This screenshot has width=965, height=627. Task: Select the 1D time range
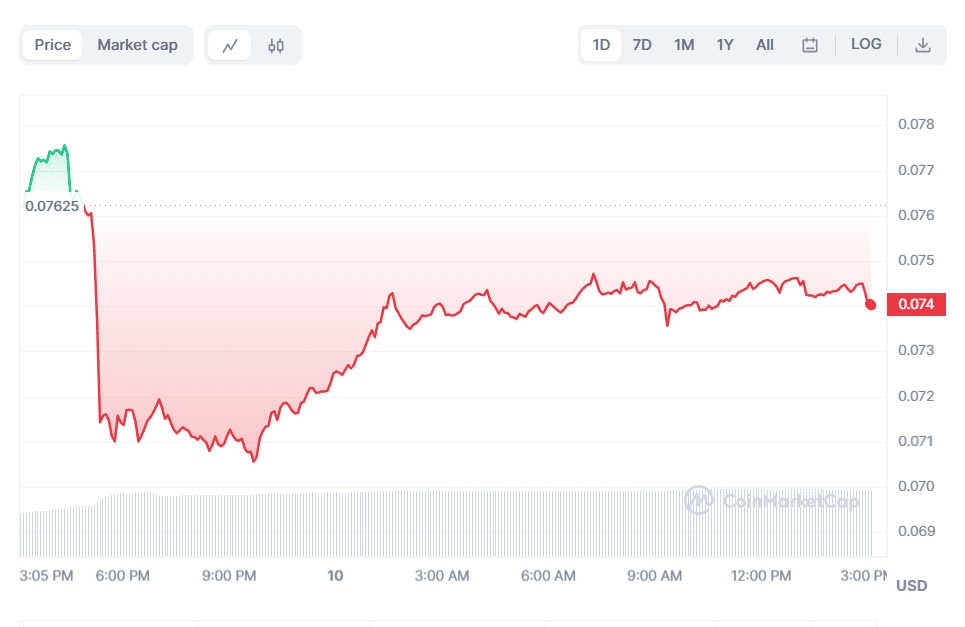coord(601,45)
